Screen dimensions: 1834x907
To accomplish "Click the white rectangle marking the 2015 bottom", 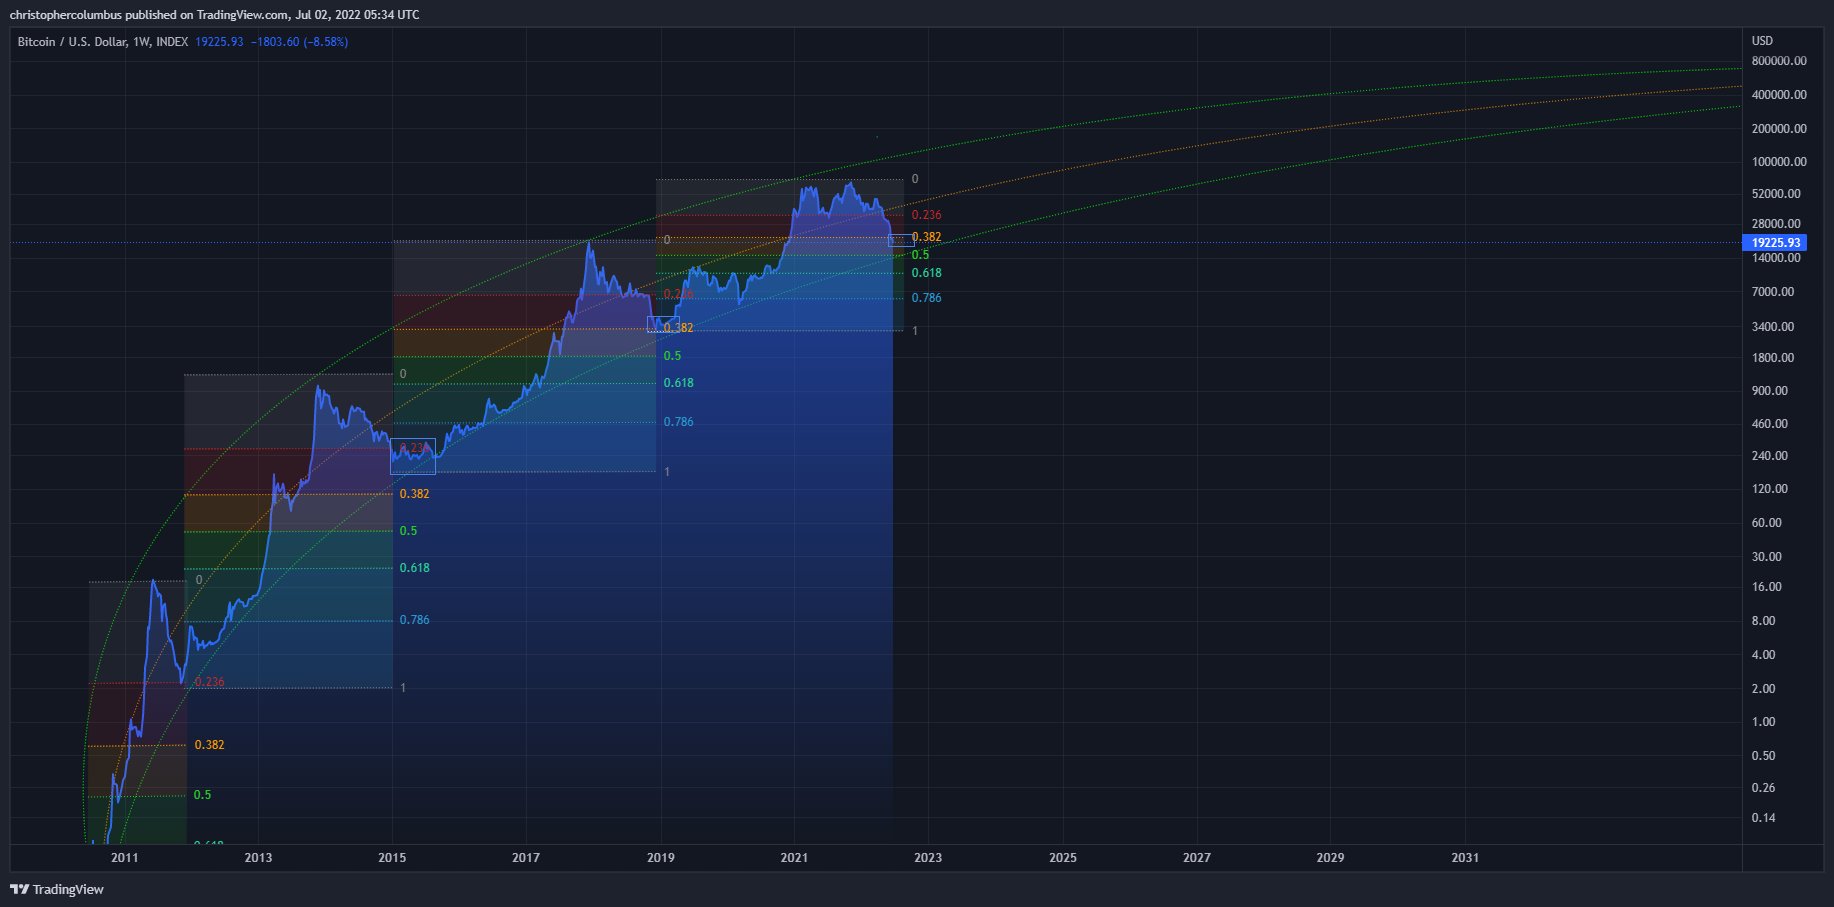I will (x=413, y=456).
